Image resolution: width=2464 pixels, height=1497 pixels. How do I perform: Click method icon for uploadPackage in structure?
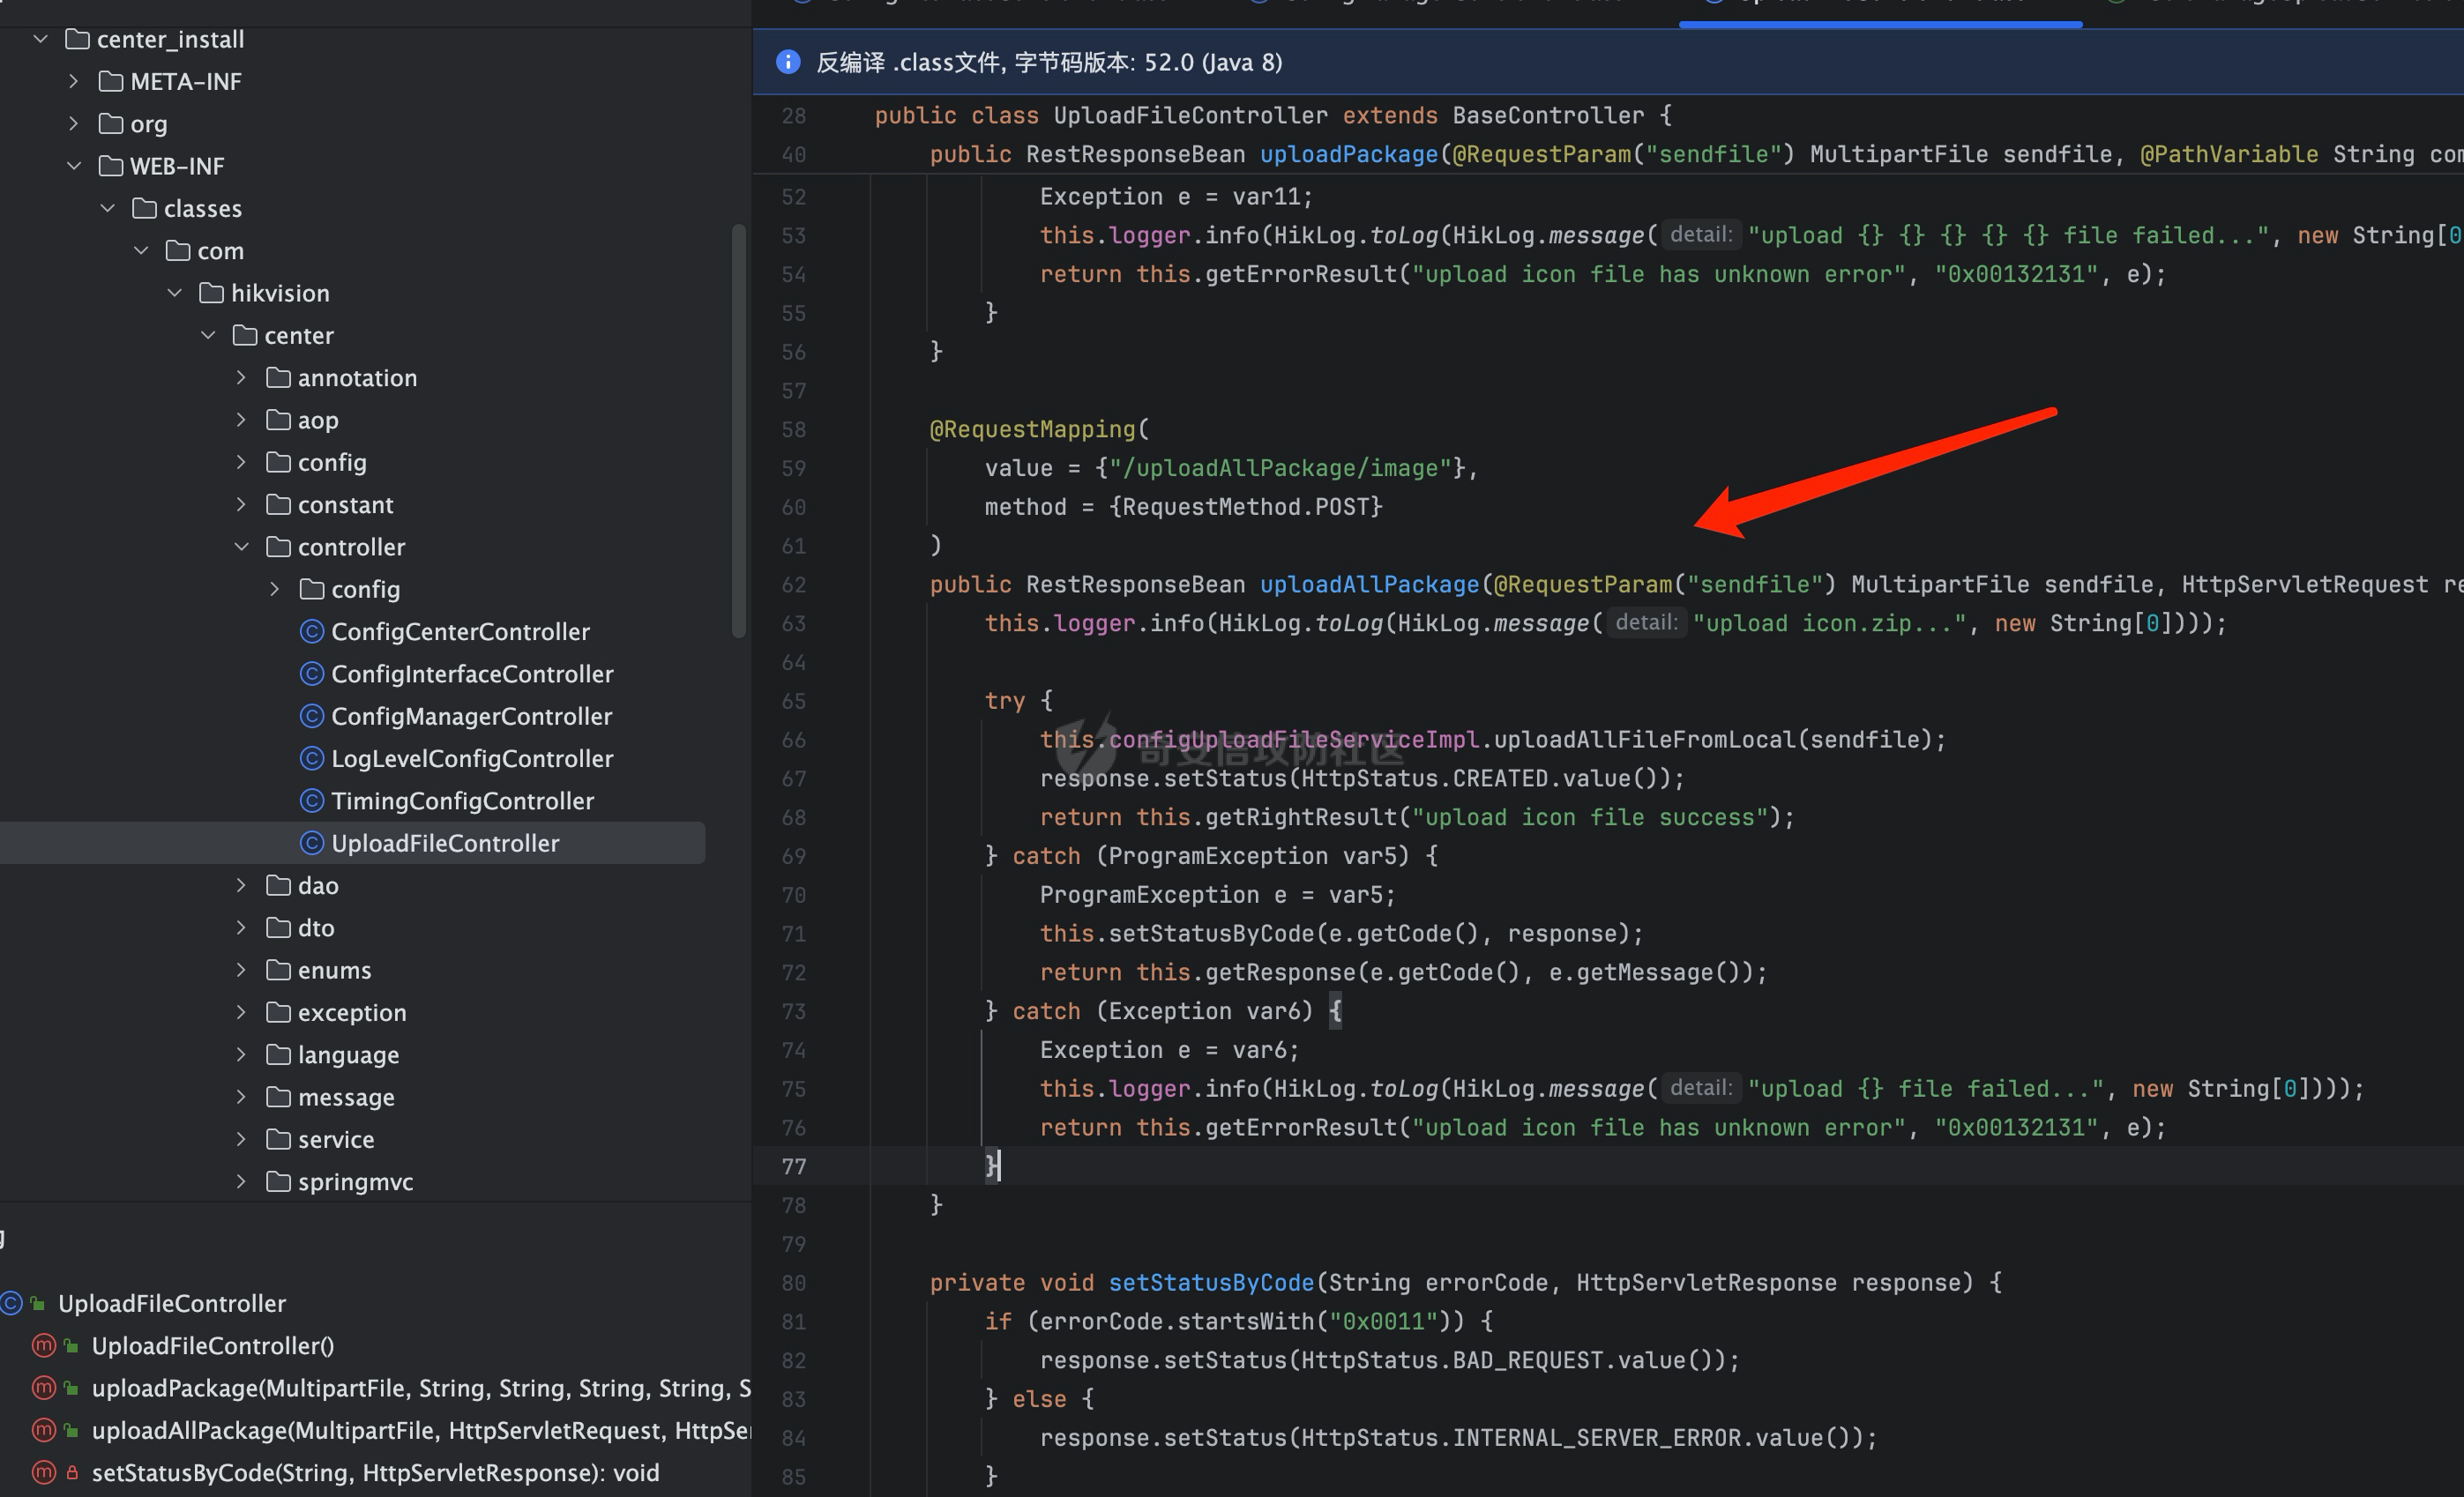[x=44, y=1388]
